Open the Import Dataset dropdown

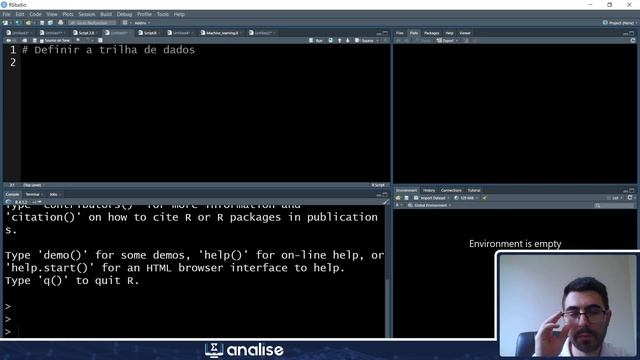click(432, 198)
